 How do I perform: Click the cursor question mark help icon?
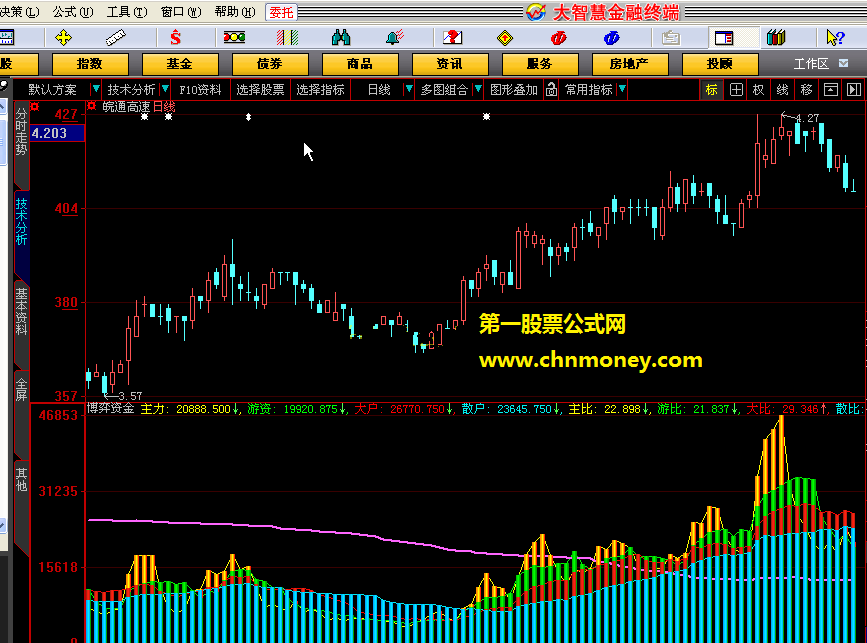(835, 38)
